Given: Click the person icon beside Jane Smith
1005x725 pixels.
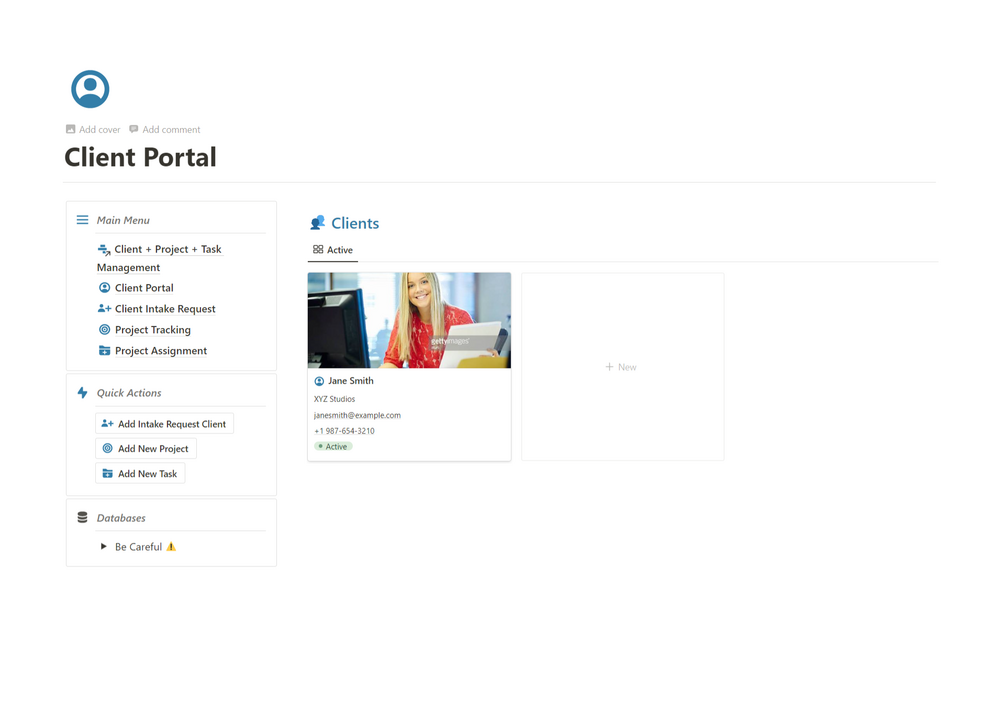Looking at the screenshot, I should click(x=319, y=381).
